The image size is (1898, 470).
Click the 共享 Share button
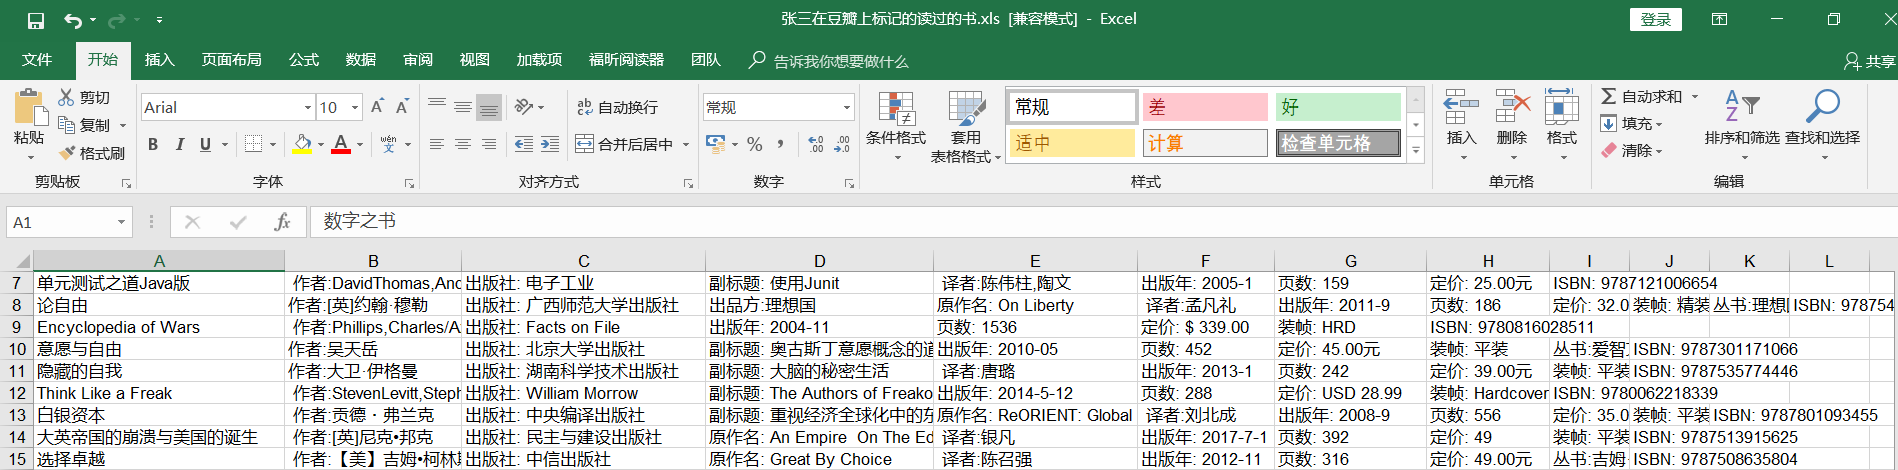tap(1869, 61)
